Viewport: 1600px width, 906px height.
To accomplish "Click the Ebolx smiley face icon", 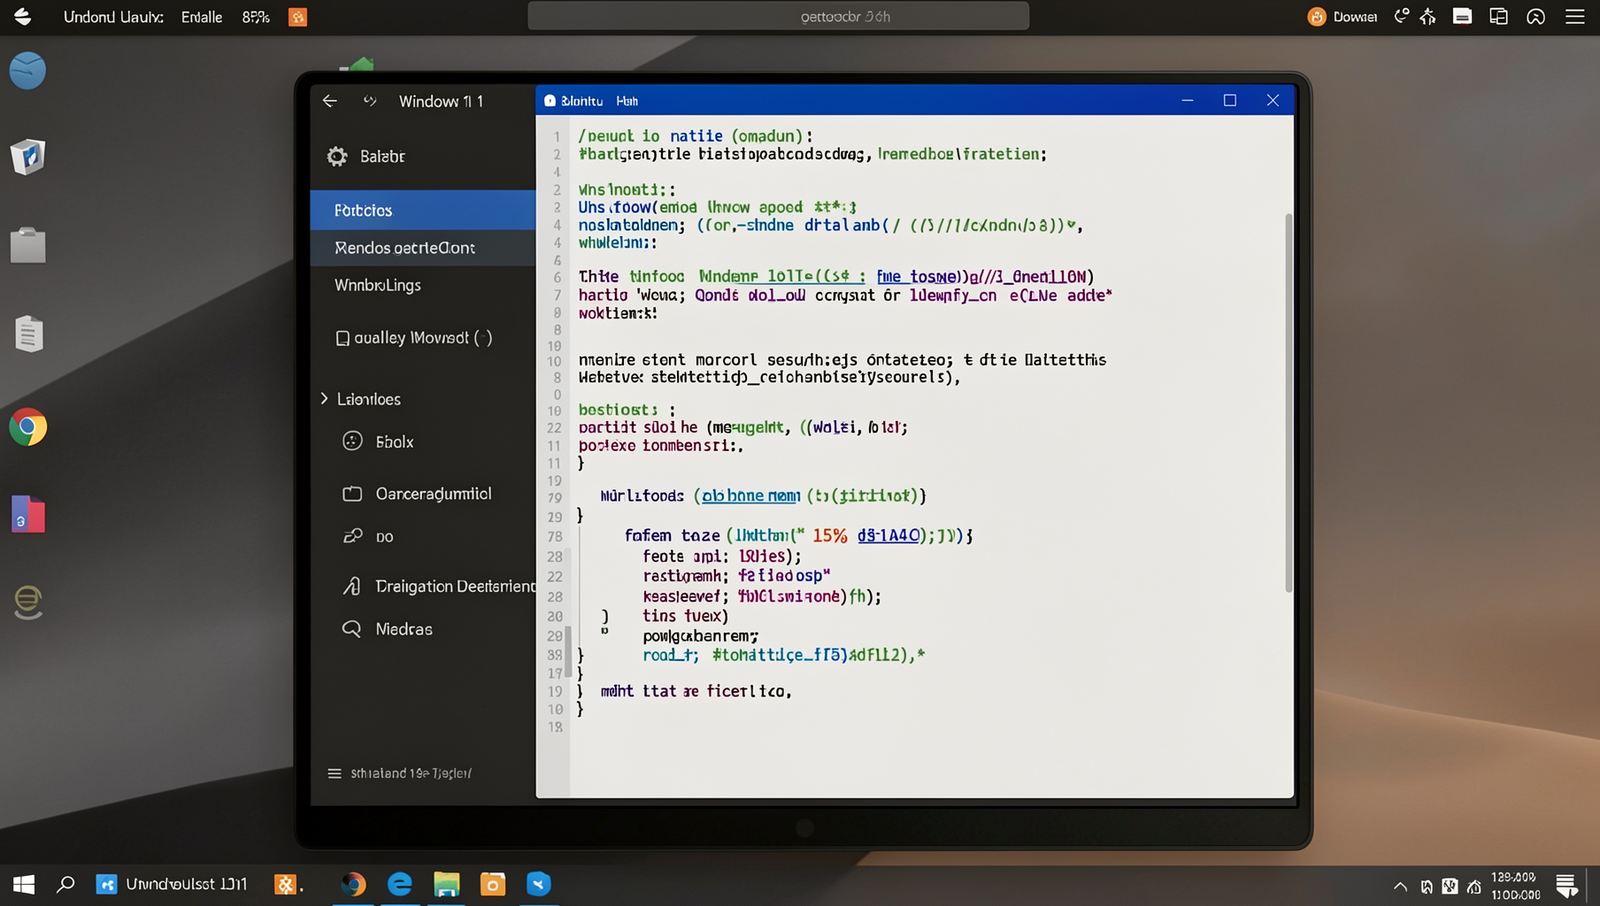I will click(x=352, y=441).
